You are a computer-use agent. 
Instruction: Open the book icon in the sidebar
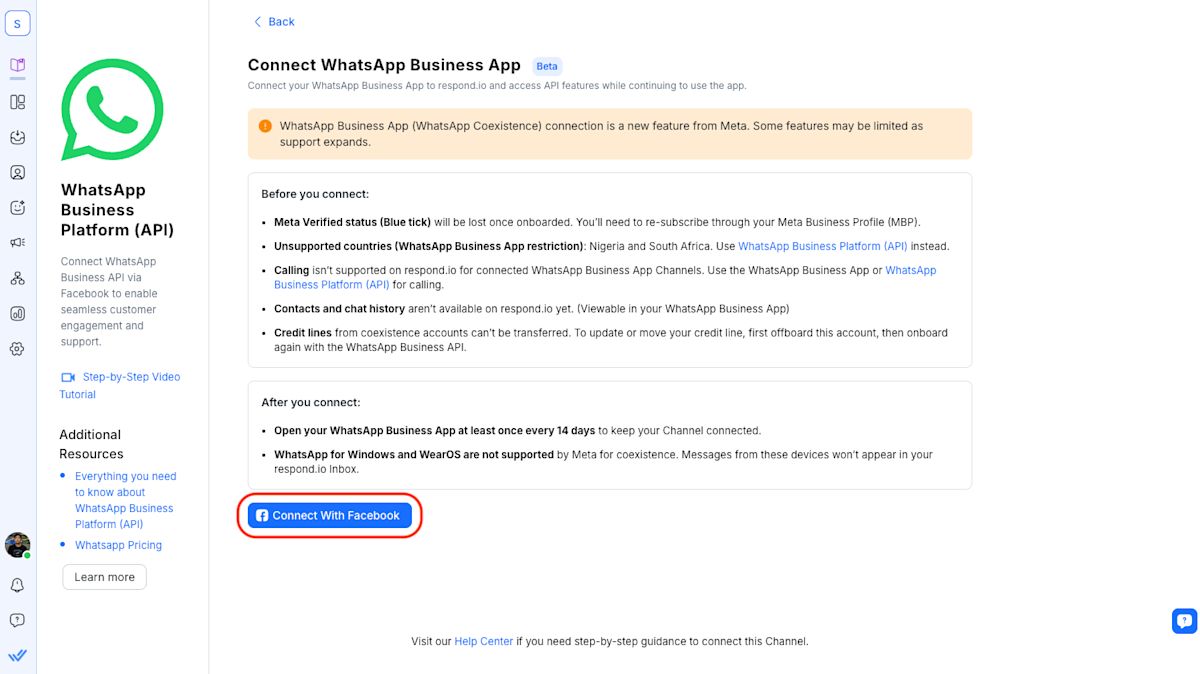(17, 66)
